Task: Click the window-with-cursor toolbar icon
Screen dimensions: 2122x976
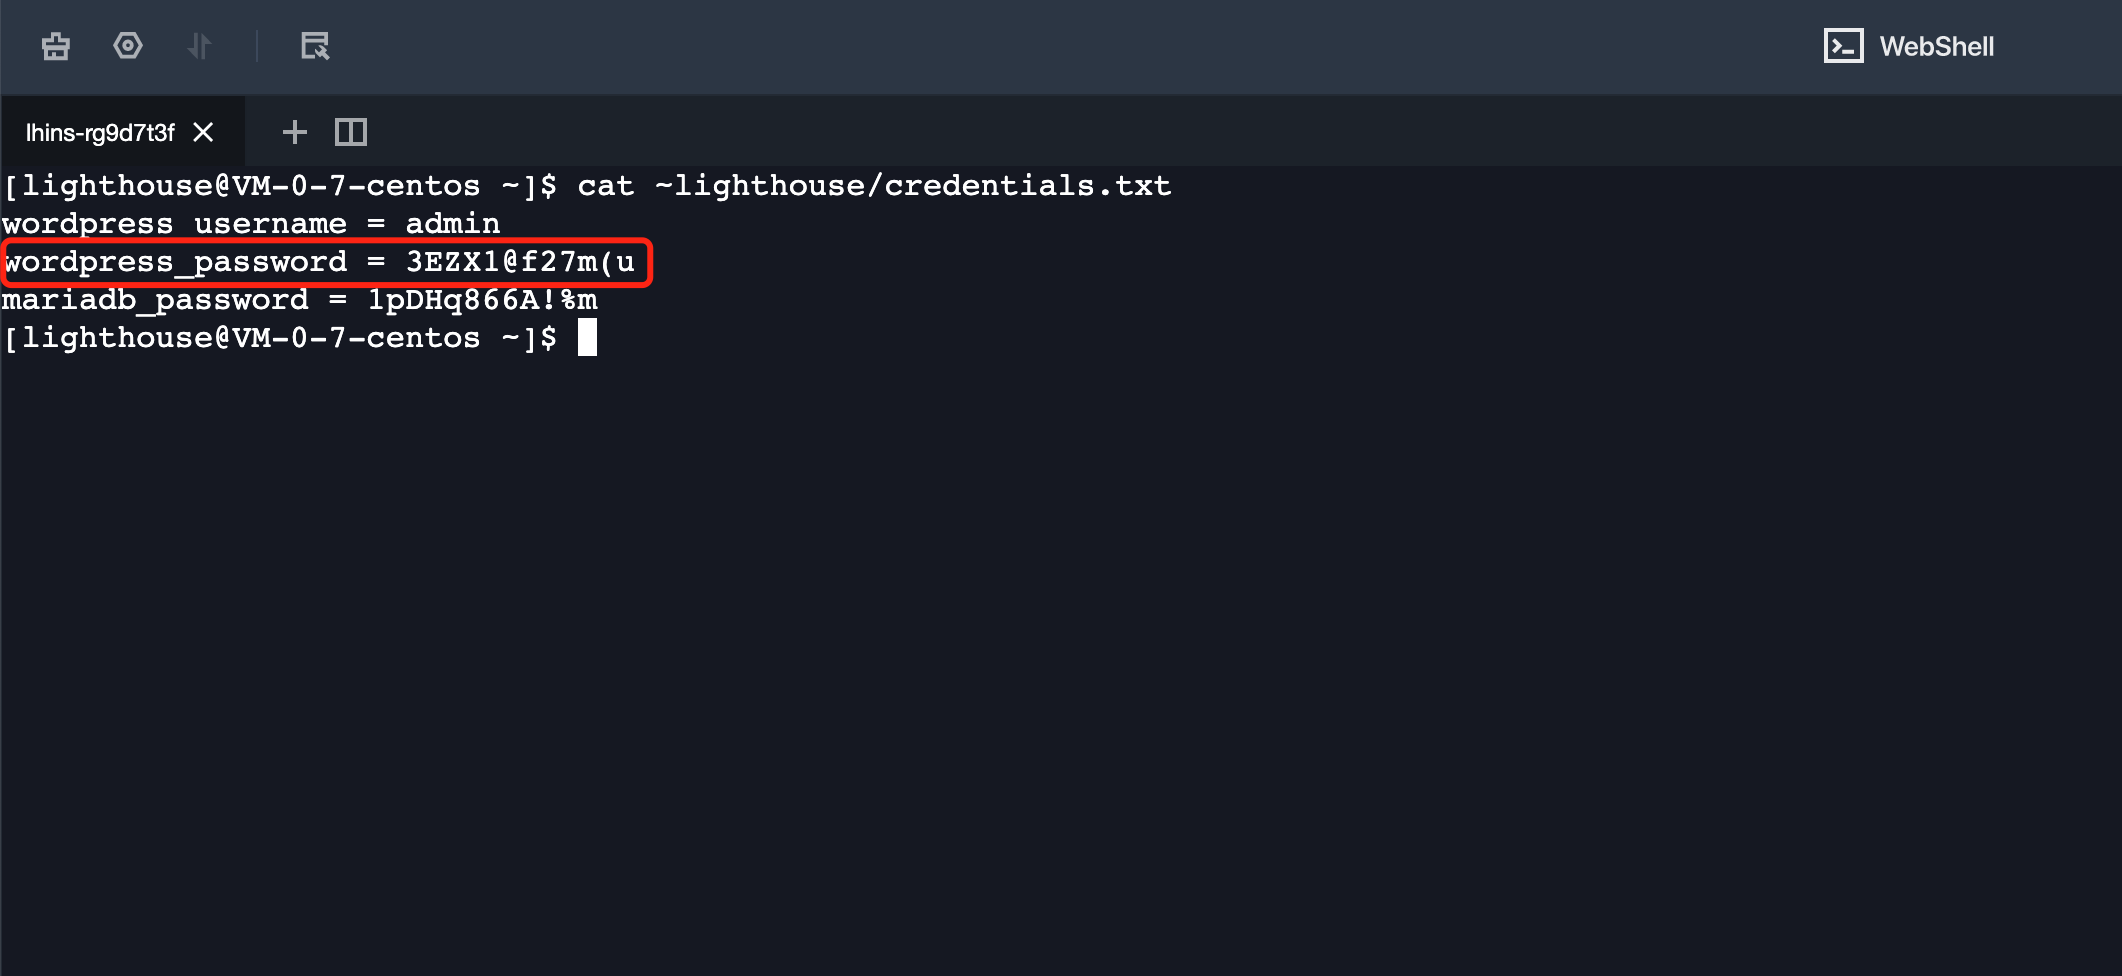Action: [x=315, y=46]
